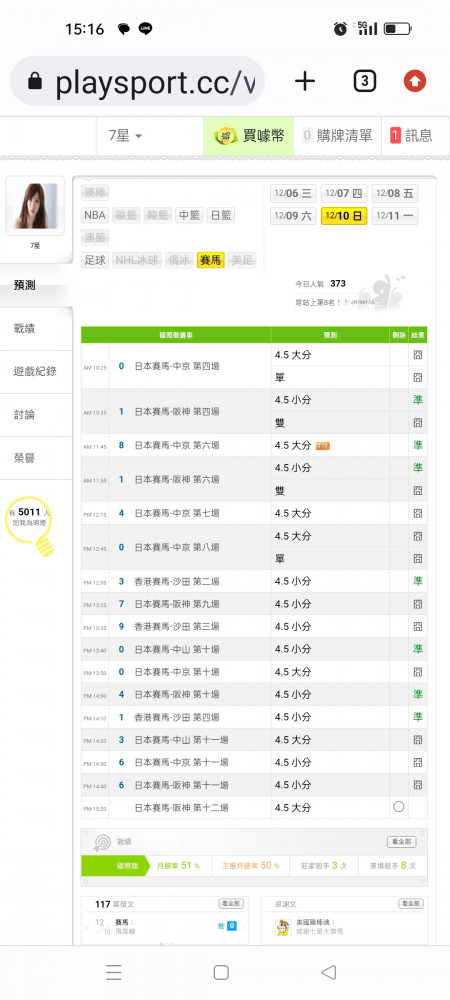Viewport: 450px width, 1000px height.
Task: Tap the Android home square icon
Action: click(221, 972)
